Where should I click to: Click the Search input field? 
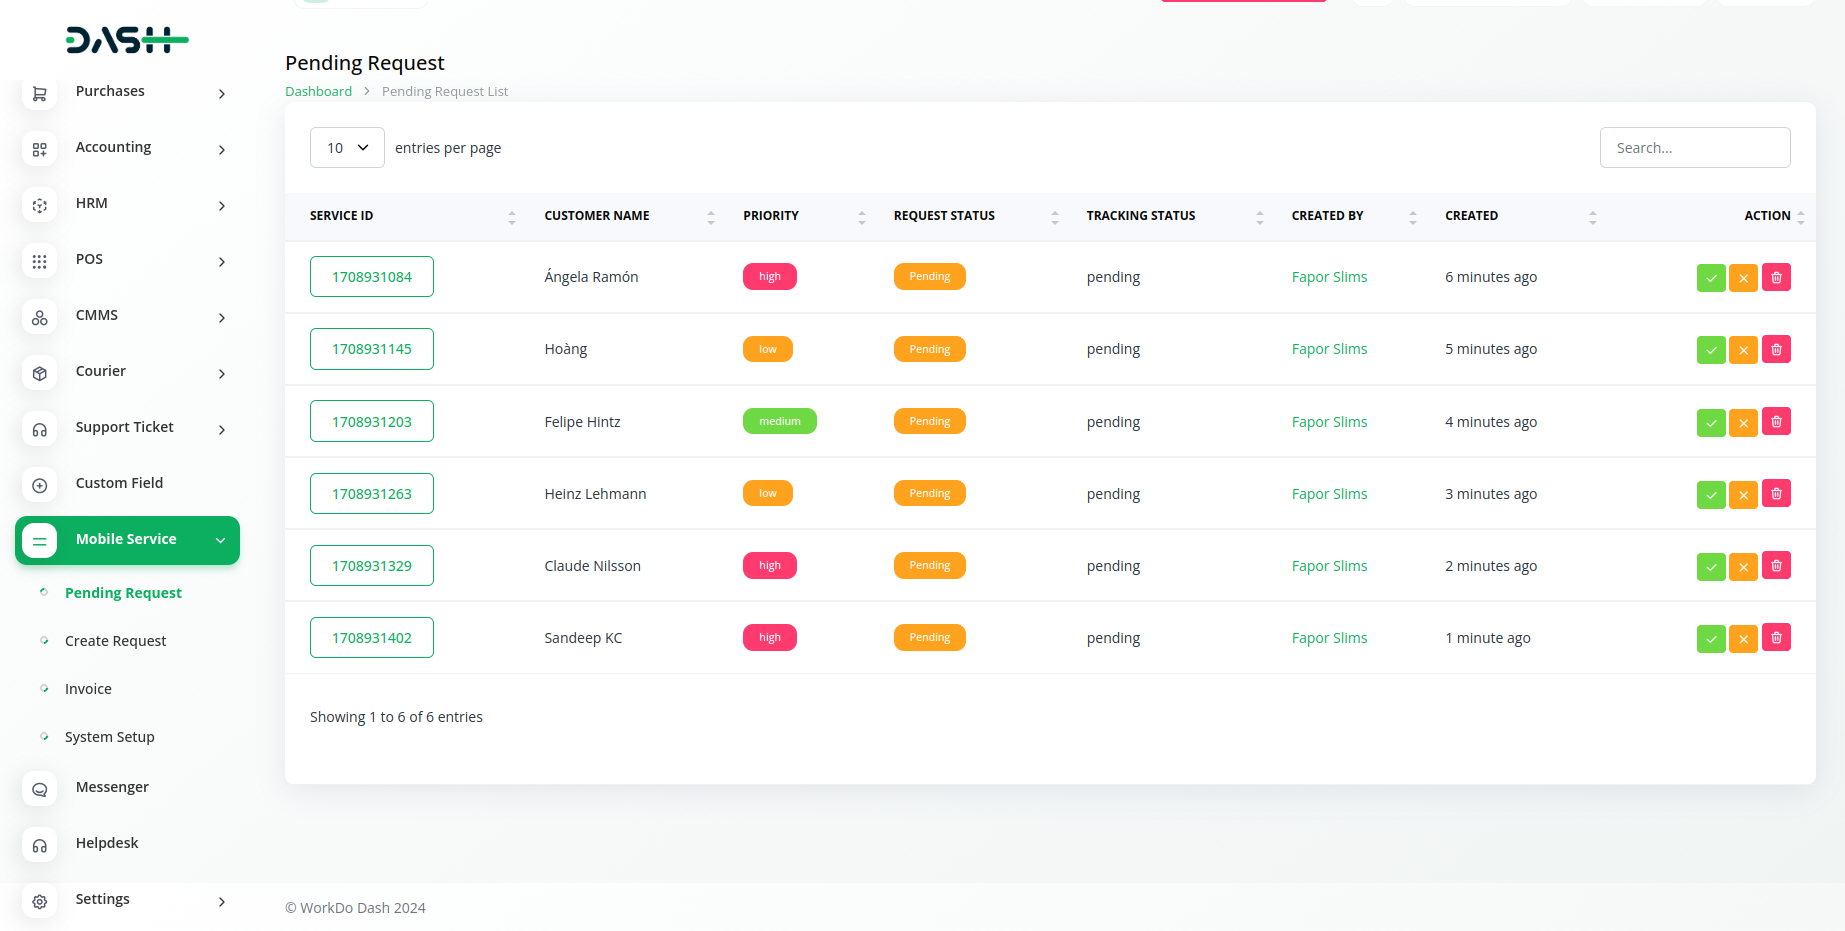tap(1694, 148)
